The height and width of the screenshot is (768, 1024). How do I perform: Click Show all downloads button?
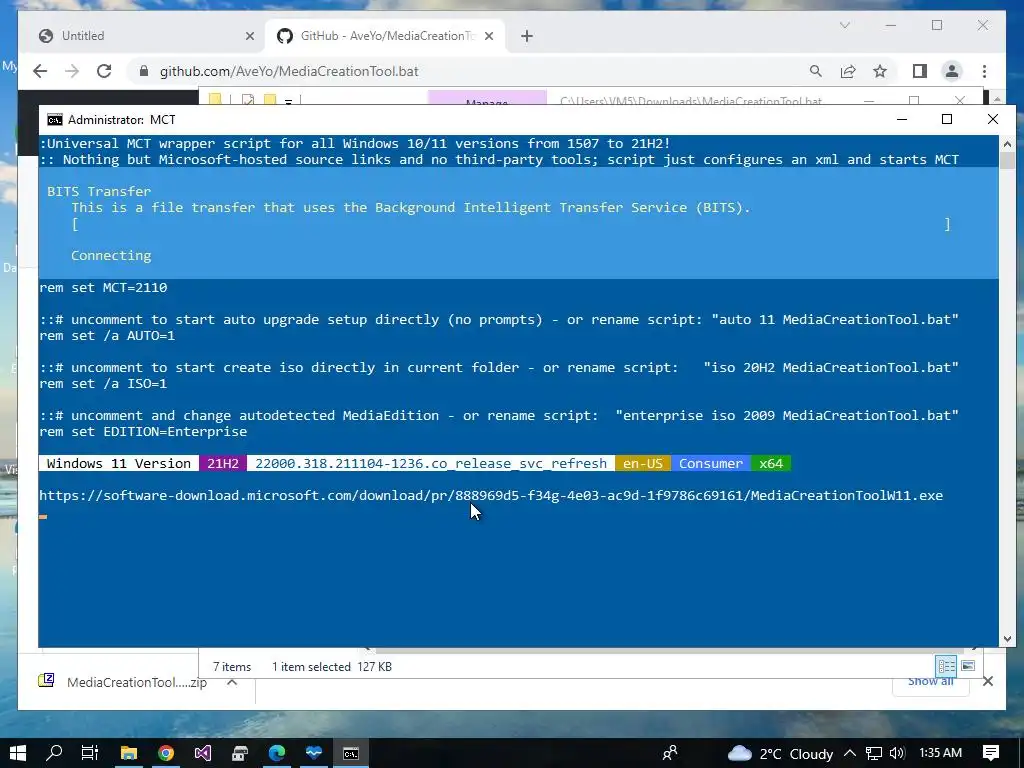tap(931, 681)
